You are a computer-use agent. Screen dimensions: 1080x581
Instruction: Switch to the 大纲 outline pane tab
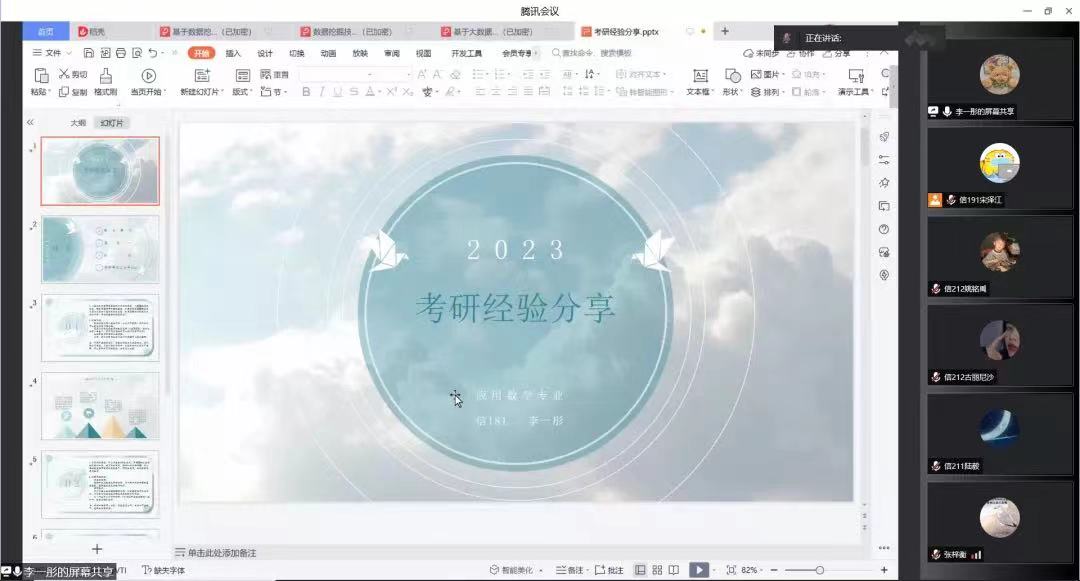pyautogui.click(x=78, y=123)
